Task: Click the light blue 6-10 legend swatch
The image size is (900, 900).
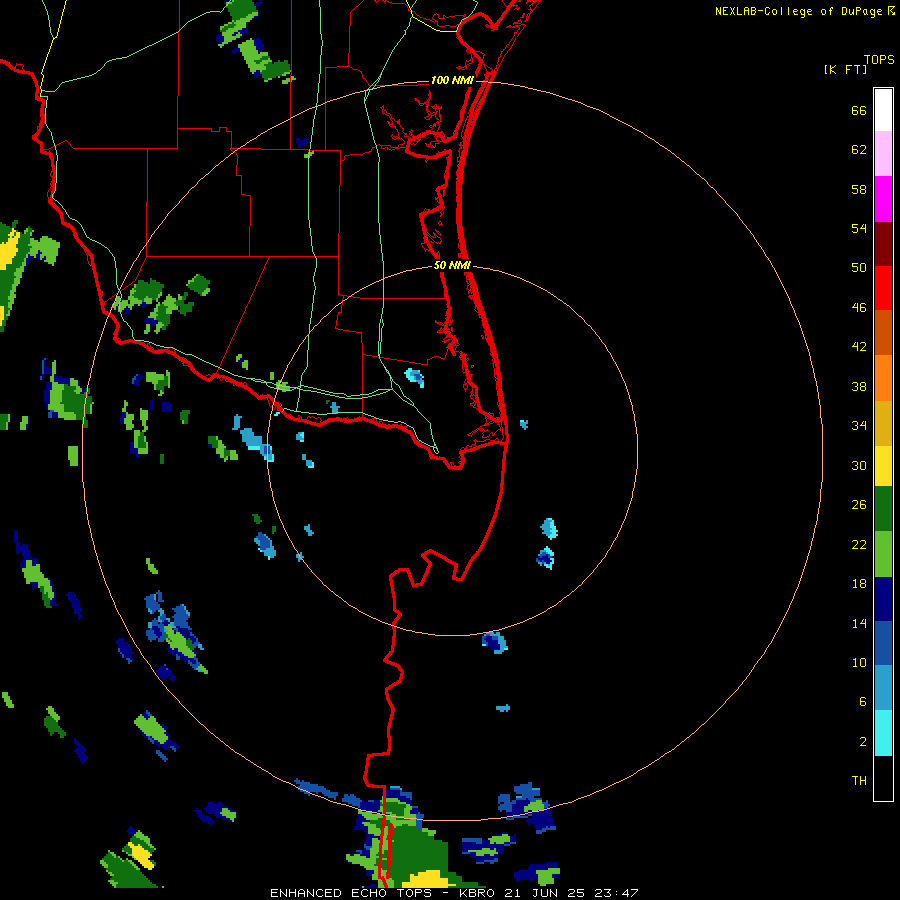Action: coord(883,688)
